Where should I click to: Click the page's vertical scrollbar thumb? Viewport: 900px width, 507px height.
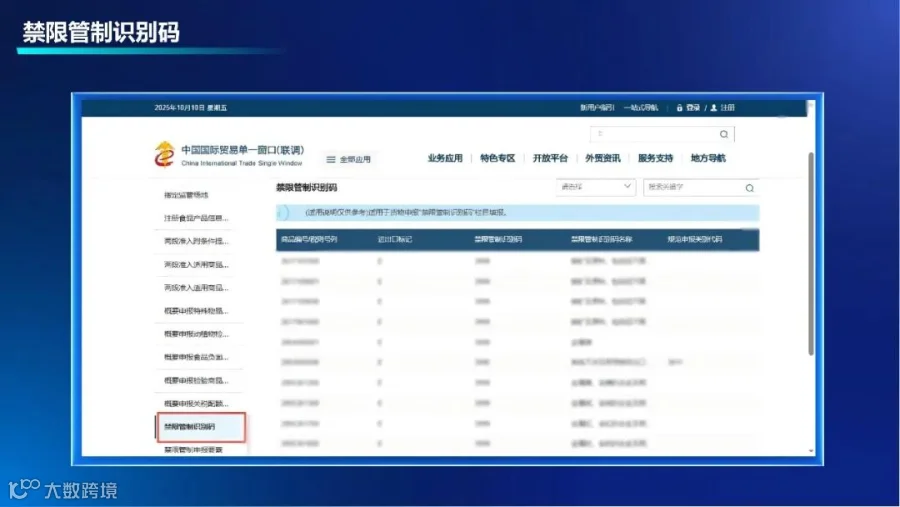coord(810,254)
